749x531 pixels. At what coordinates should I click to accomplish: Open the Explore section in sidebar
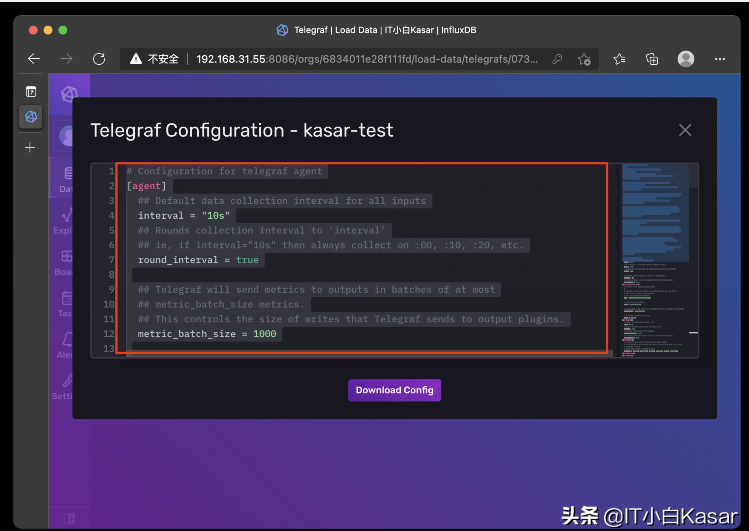click(64, 221)
